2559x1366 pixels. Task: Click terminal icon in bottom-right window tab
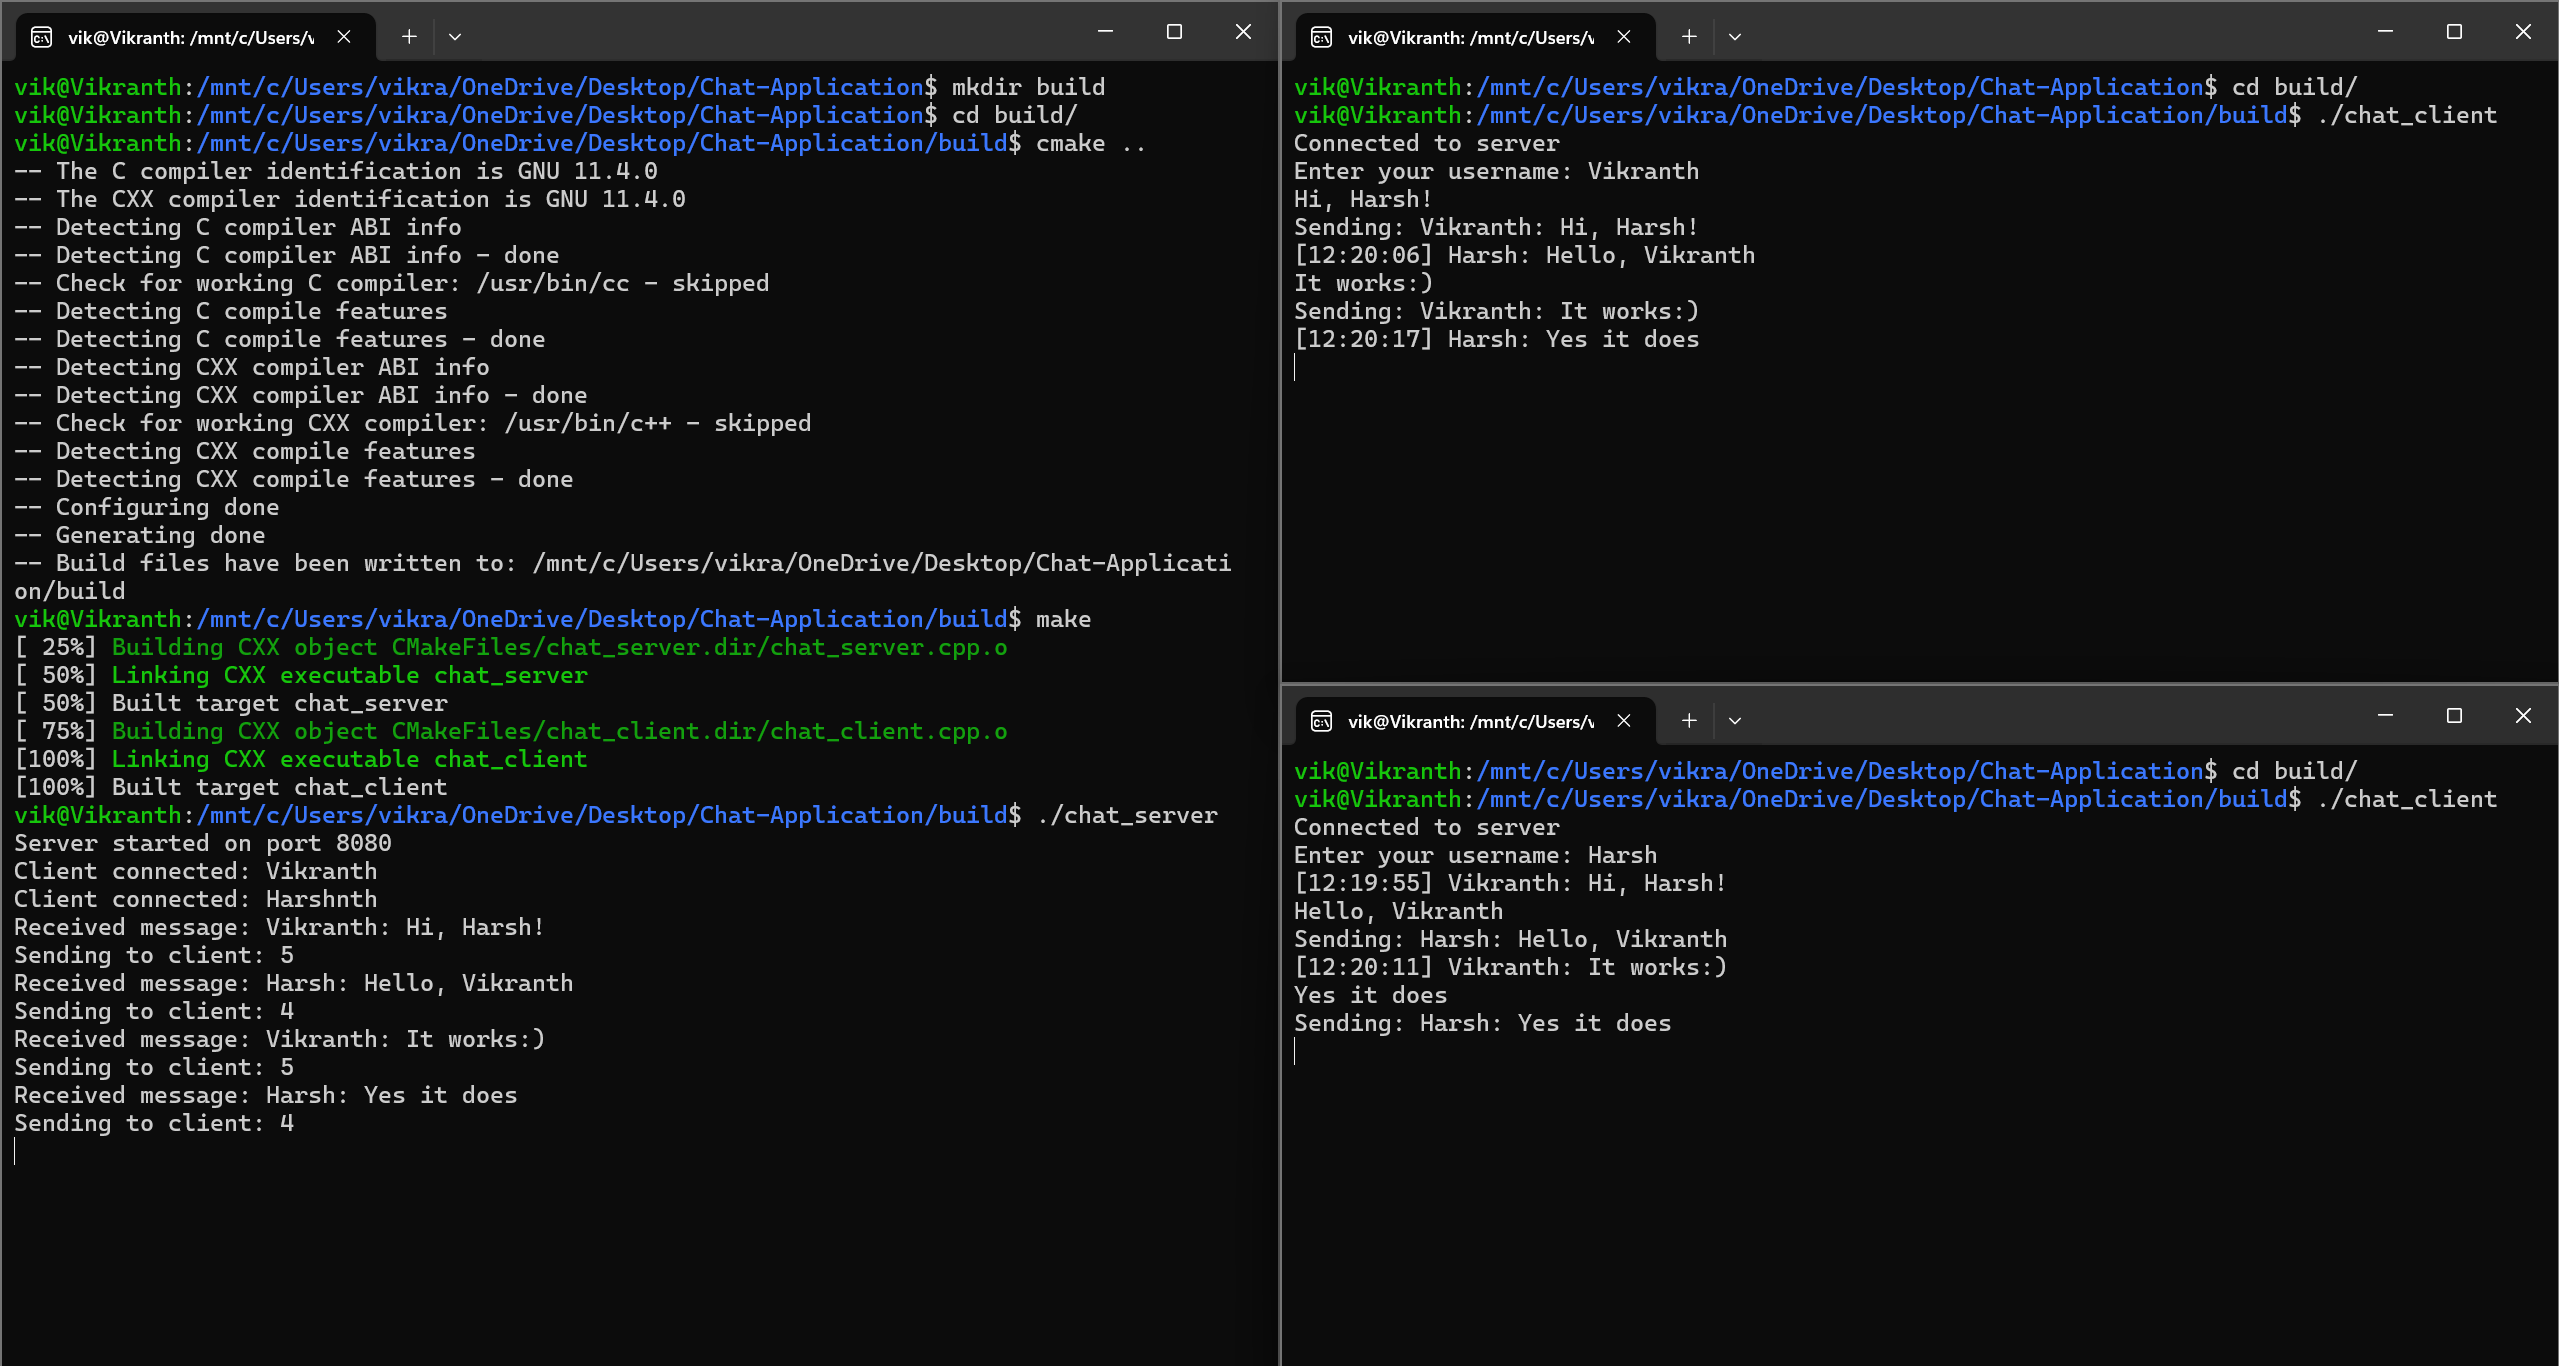pos(1322,722)
